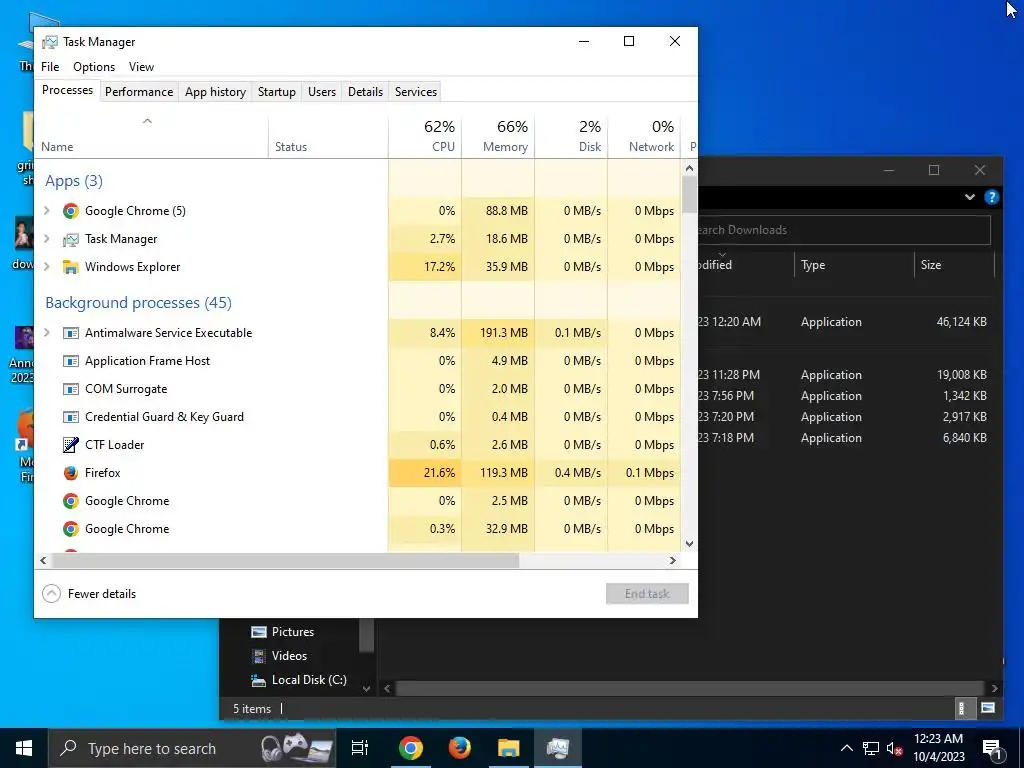Click the Credential Guard & Key Guard icon

click(x=71, y=417)
